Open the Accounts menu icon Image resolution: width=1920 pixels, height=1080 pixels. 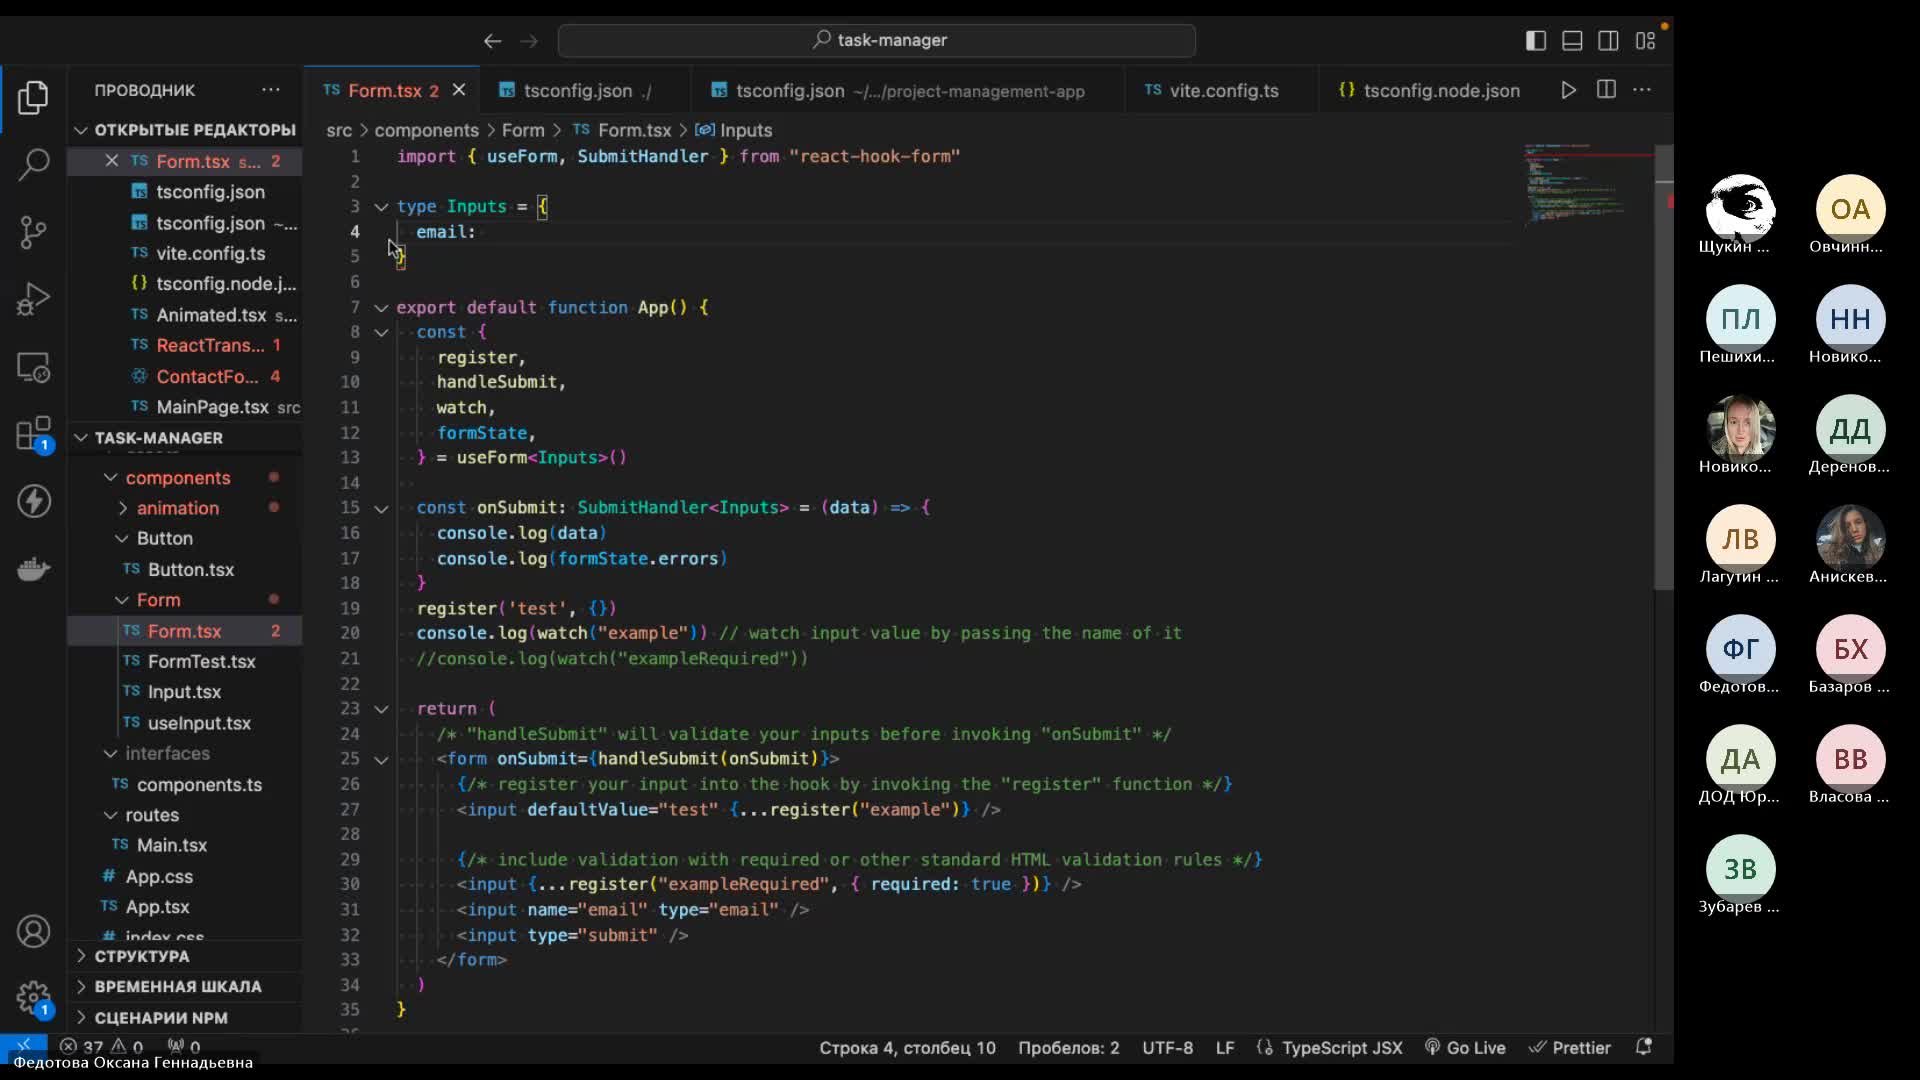[33, 932]
